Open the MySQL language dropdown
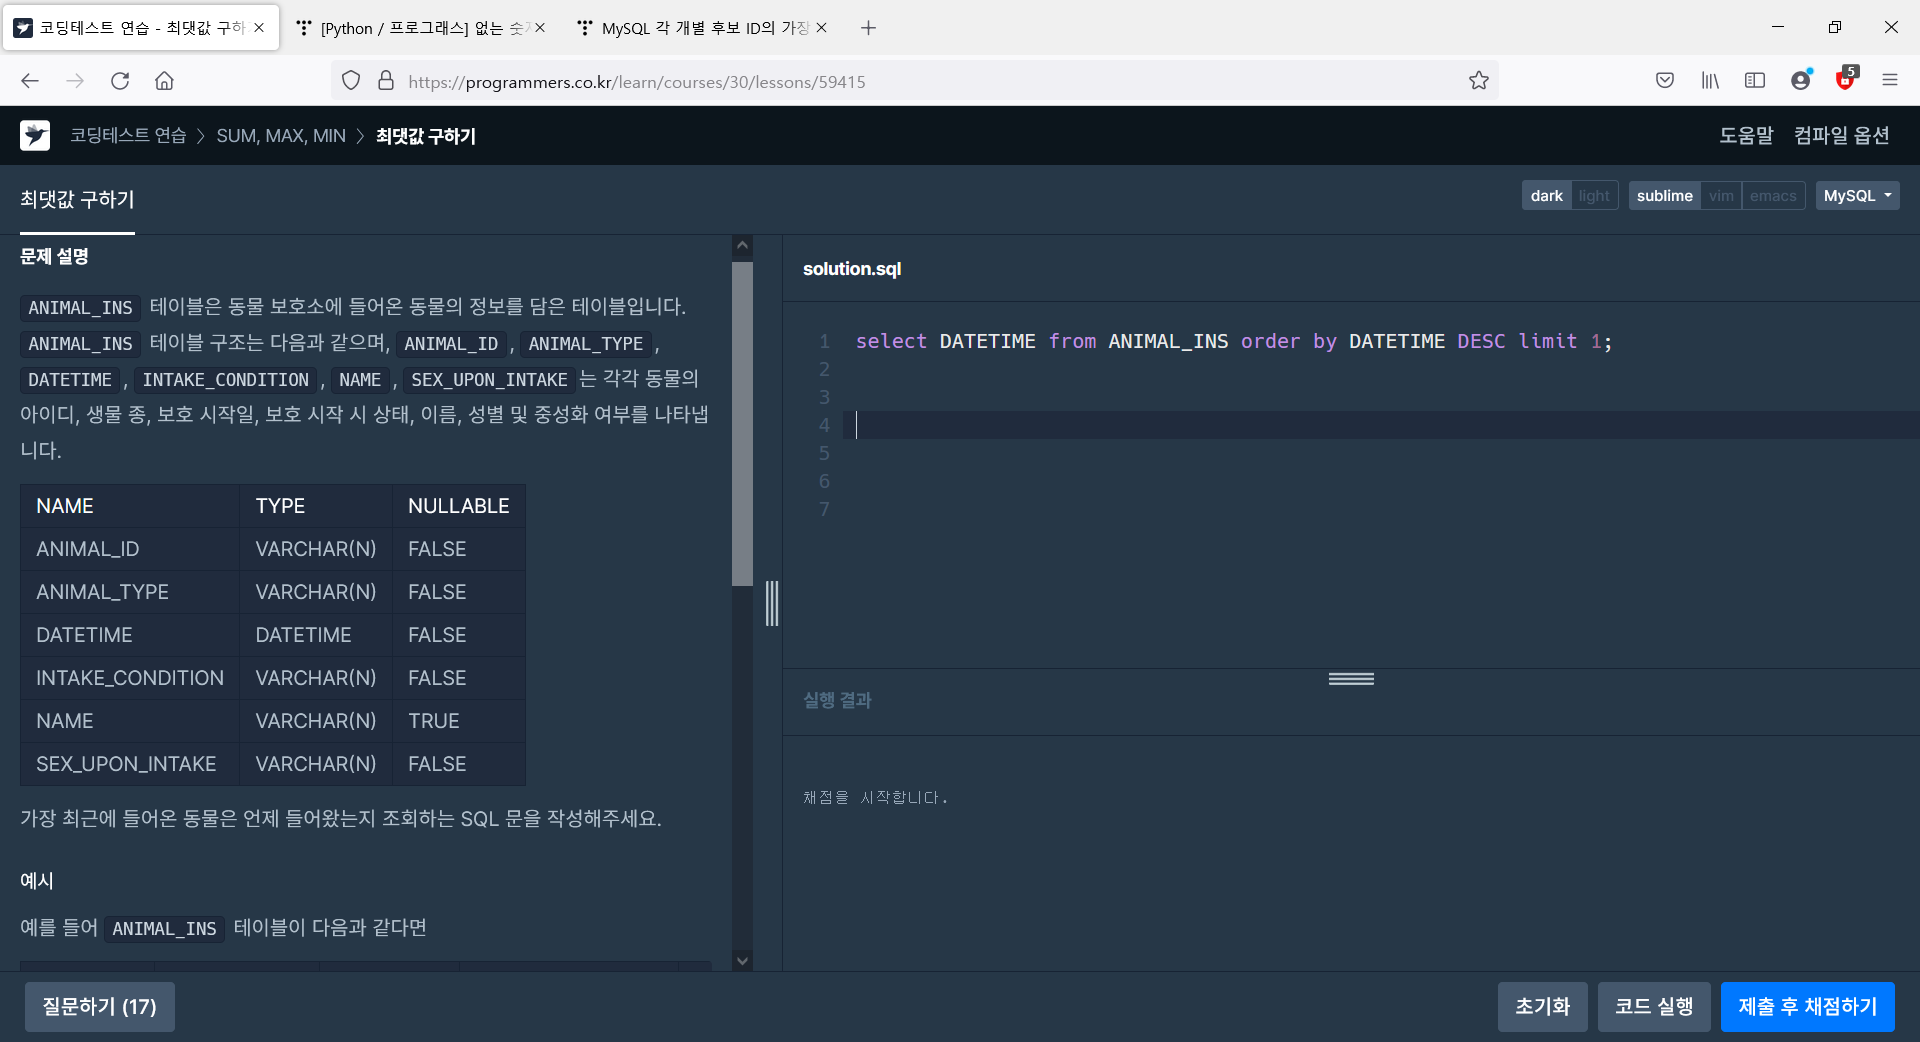 point(1857,195)
